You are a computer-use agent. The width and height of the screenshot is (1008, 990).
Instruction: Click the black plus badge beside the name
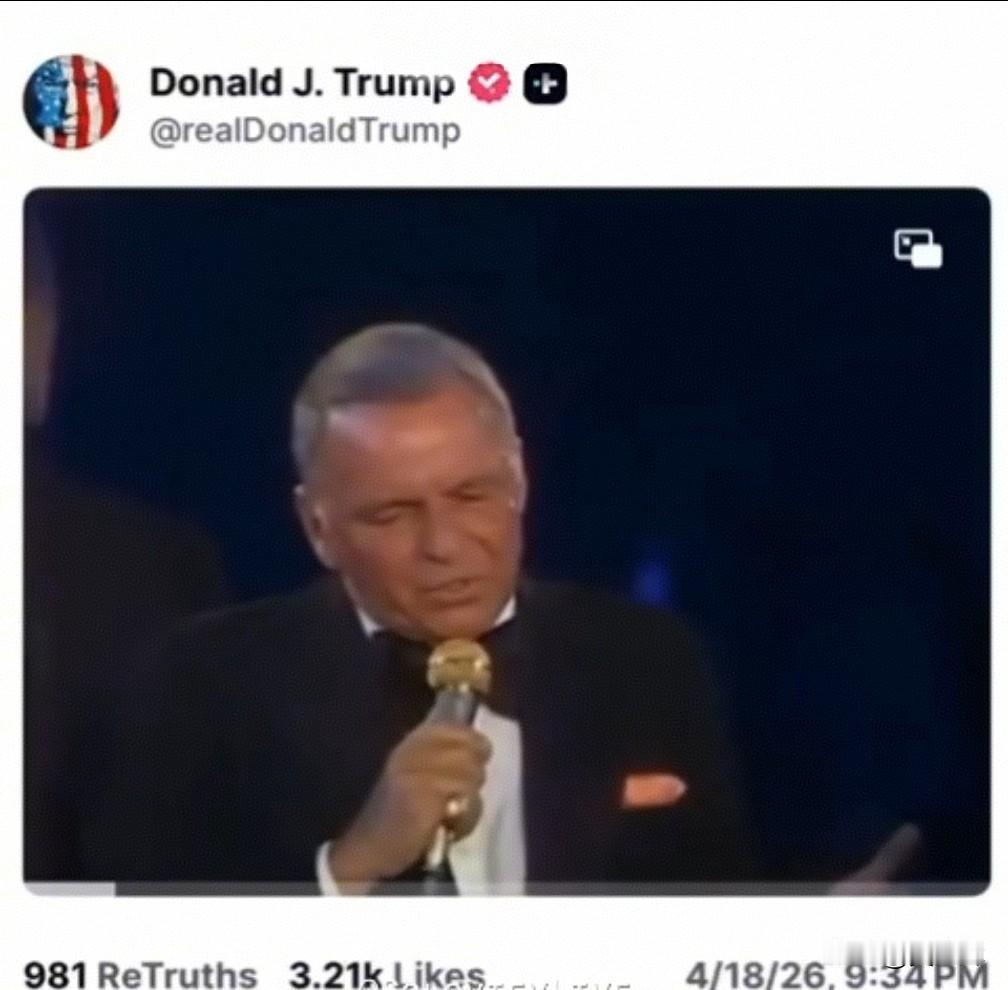click(x=545, y=84)
